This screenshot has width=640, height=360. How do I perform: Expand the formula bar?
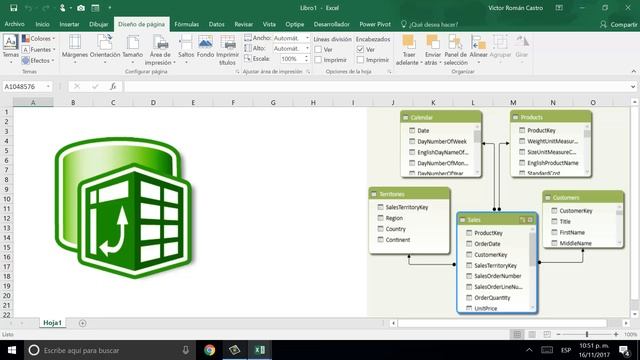pos(633,87)
